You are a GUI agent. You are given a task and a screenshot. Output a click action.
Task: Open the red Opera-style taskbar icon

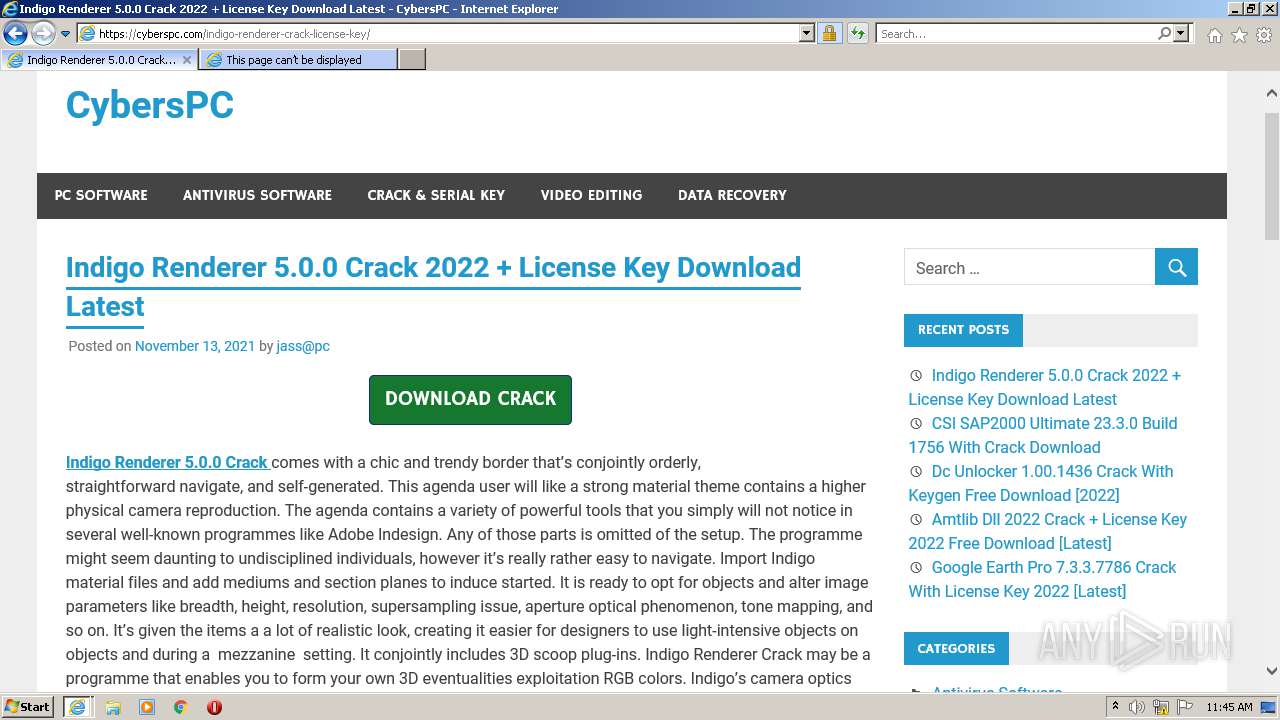[x=214, y=707]
